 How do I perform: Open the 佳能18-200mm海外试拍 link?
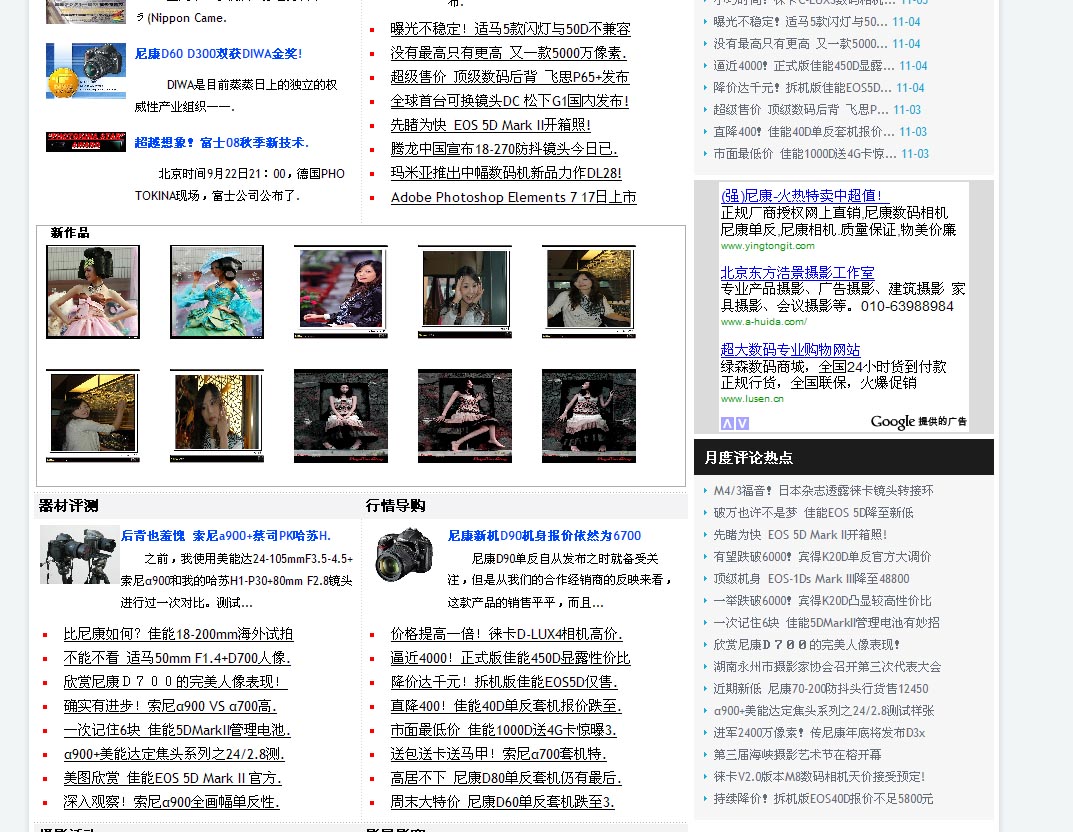(x=178, y=634)
